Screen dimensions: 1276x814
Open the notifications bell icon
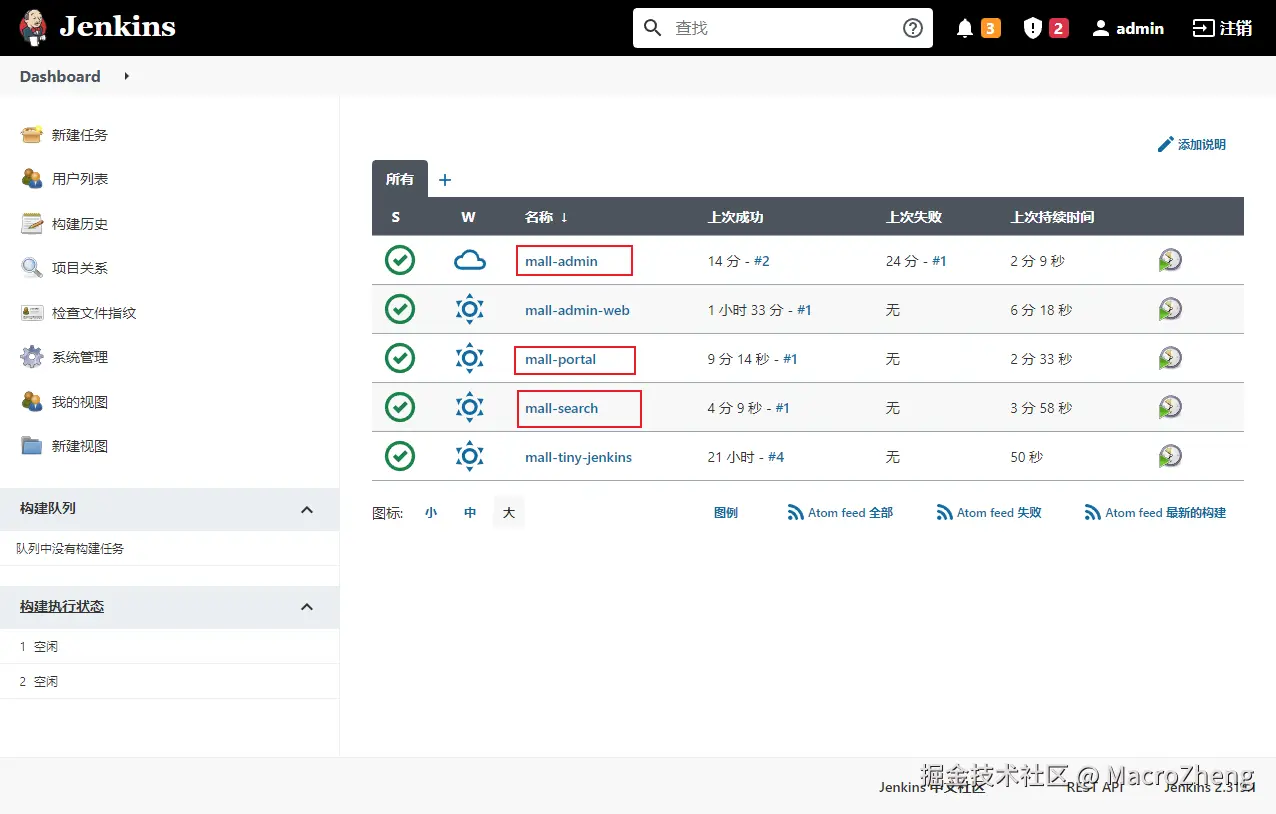[965, 28]
